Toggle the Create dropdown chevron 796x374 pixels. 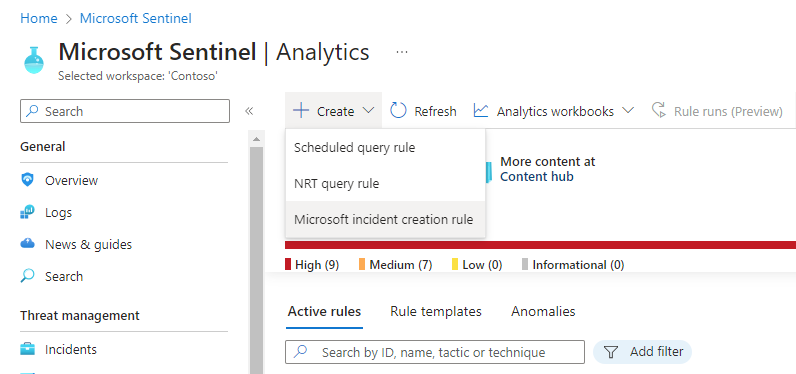(x=369, y=111)
